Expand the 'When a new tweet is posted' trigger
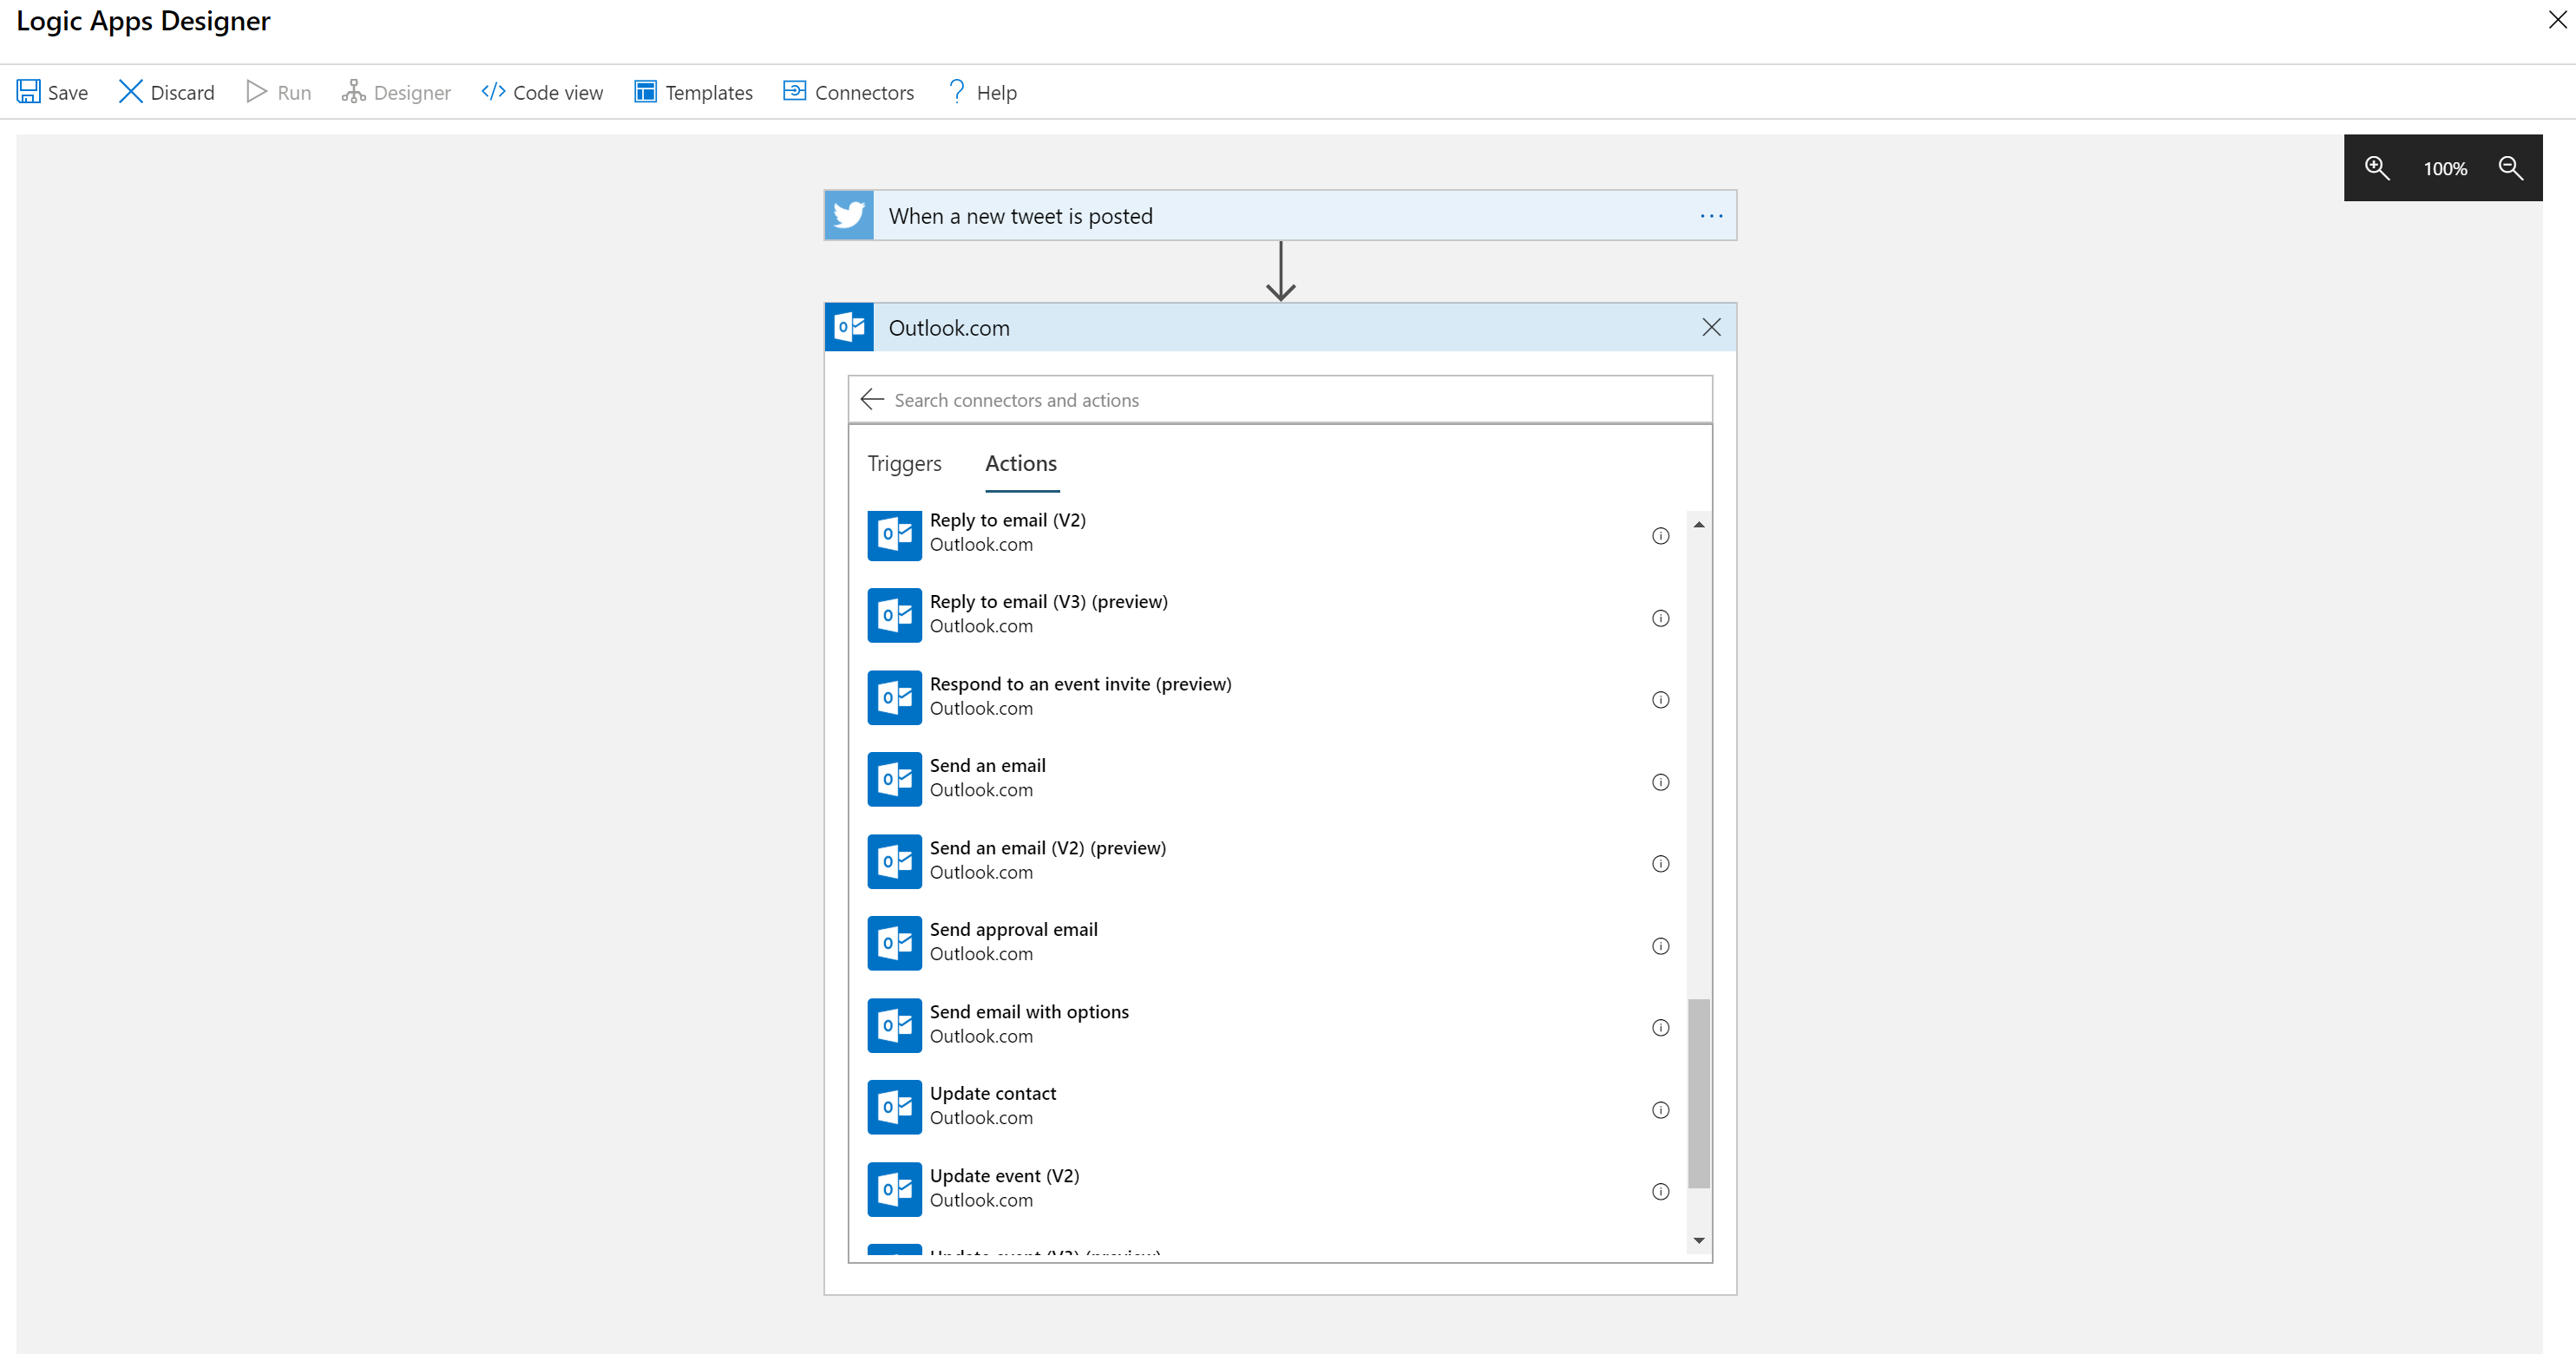The image size is (2576, 1354). 1020,216
